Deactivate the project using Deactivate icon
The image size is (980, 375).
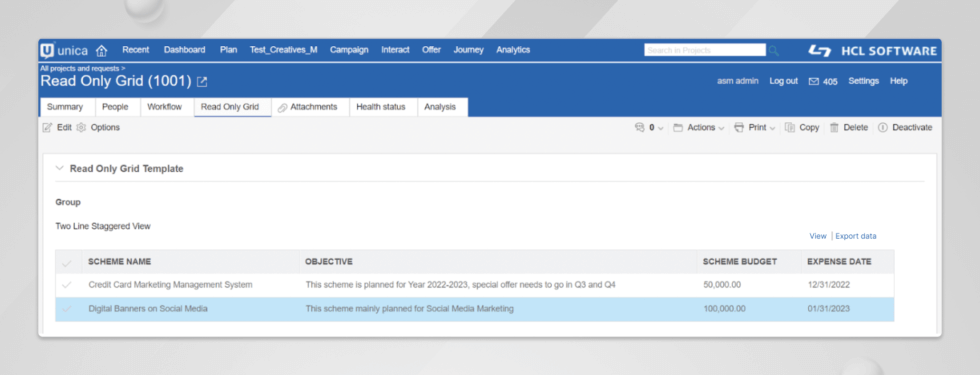pos(882,128)
